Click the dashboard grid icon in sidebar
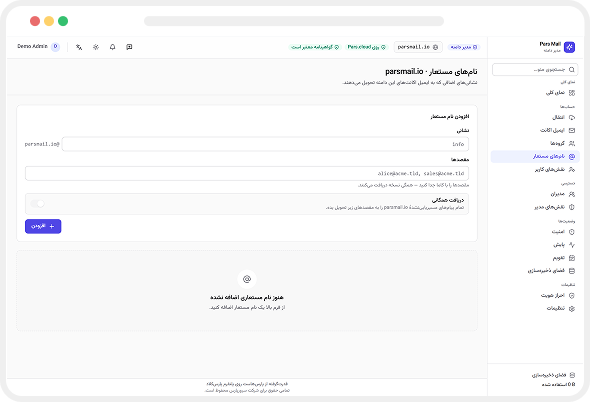Image resolution: width=590 pixels, height=402 pixels. pos(572,93)
